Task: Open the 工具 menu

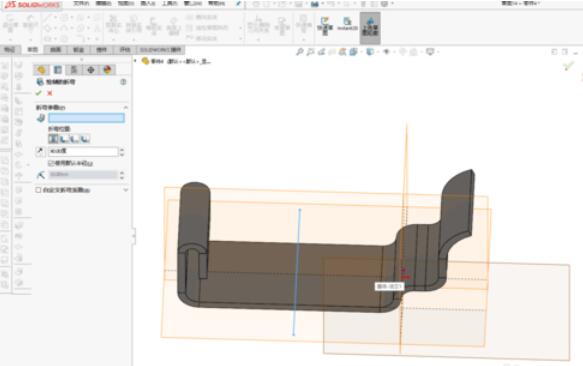Action: tap(170, 4)
